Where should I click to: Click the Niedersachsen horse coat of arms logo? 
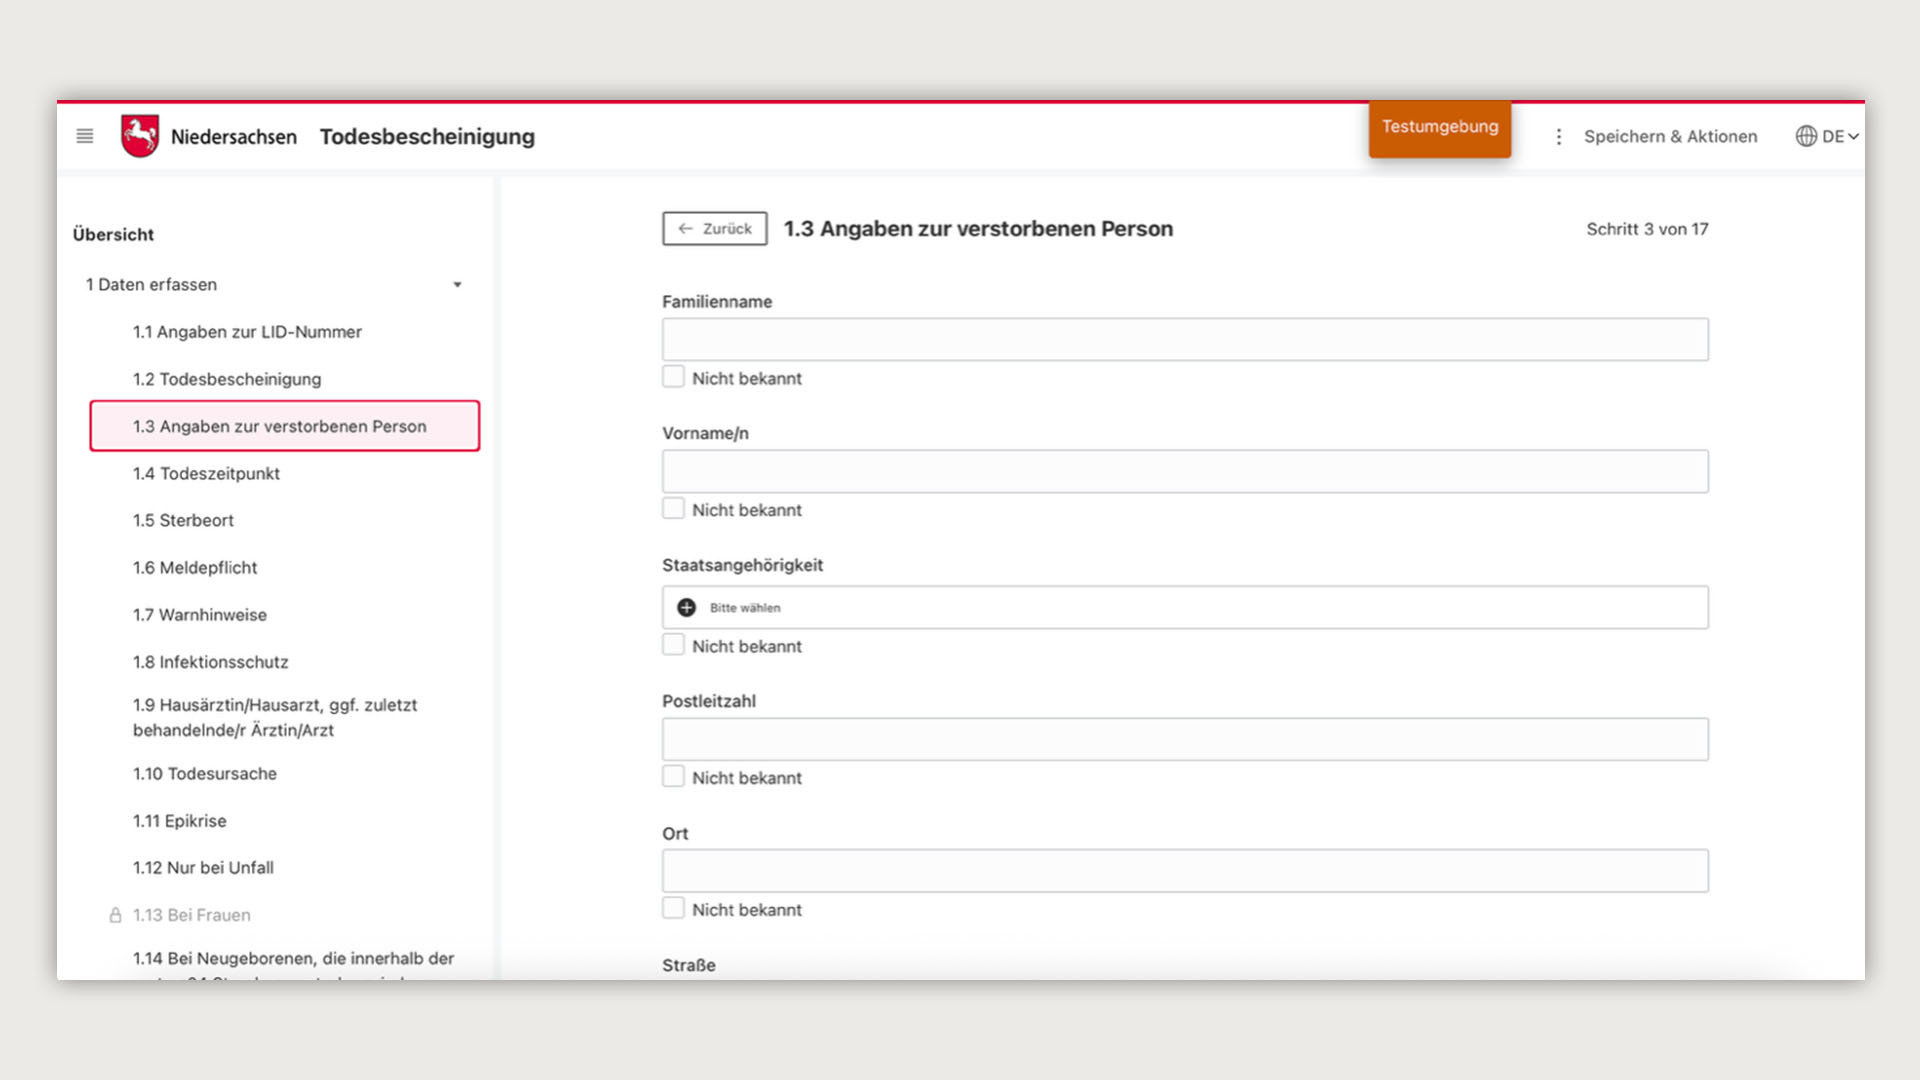pyautogui.click(x=140, y=136)
